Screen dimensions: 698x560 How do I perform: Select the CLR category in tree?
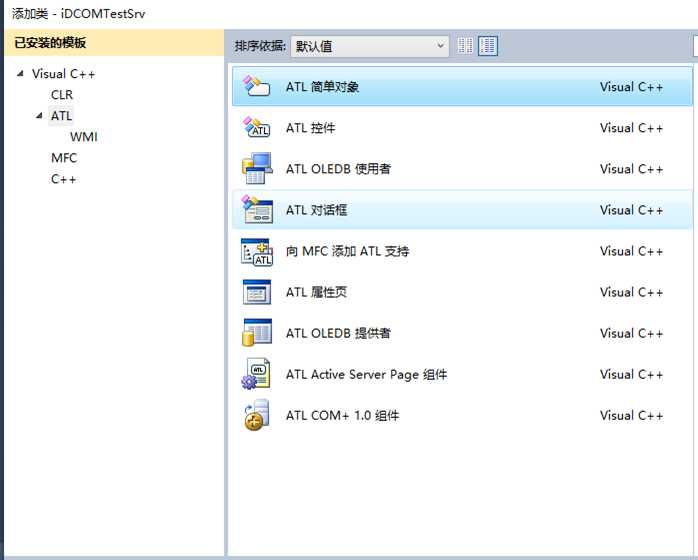tap(62, 95)
